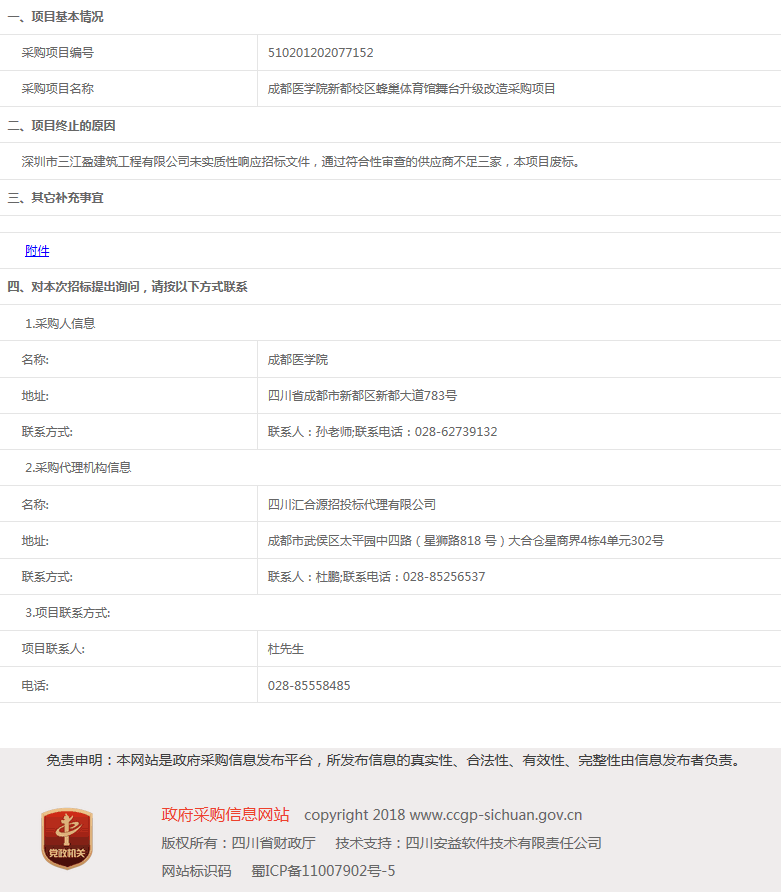The image size is (781, 892).
Task: Click the 2.采购代理机构信息 subsection label
Action: 78,468
